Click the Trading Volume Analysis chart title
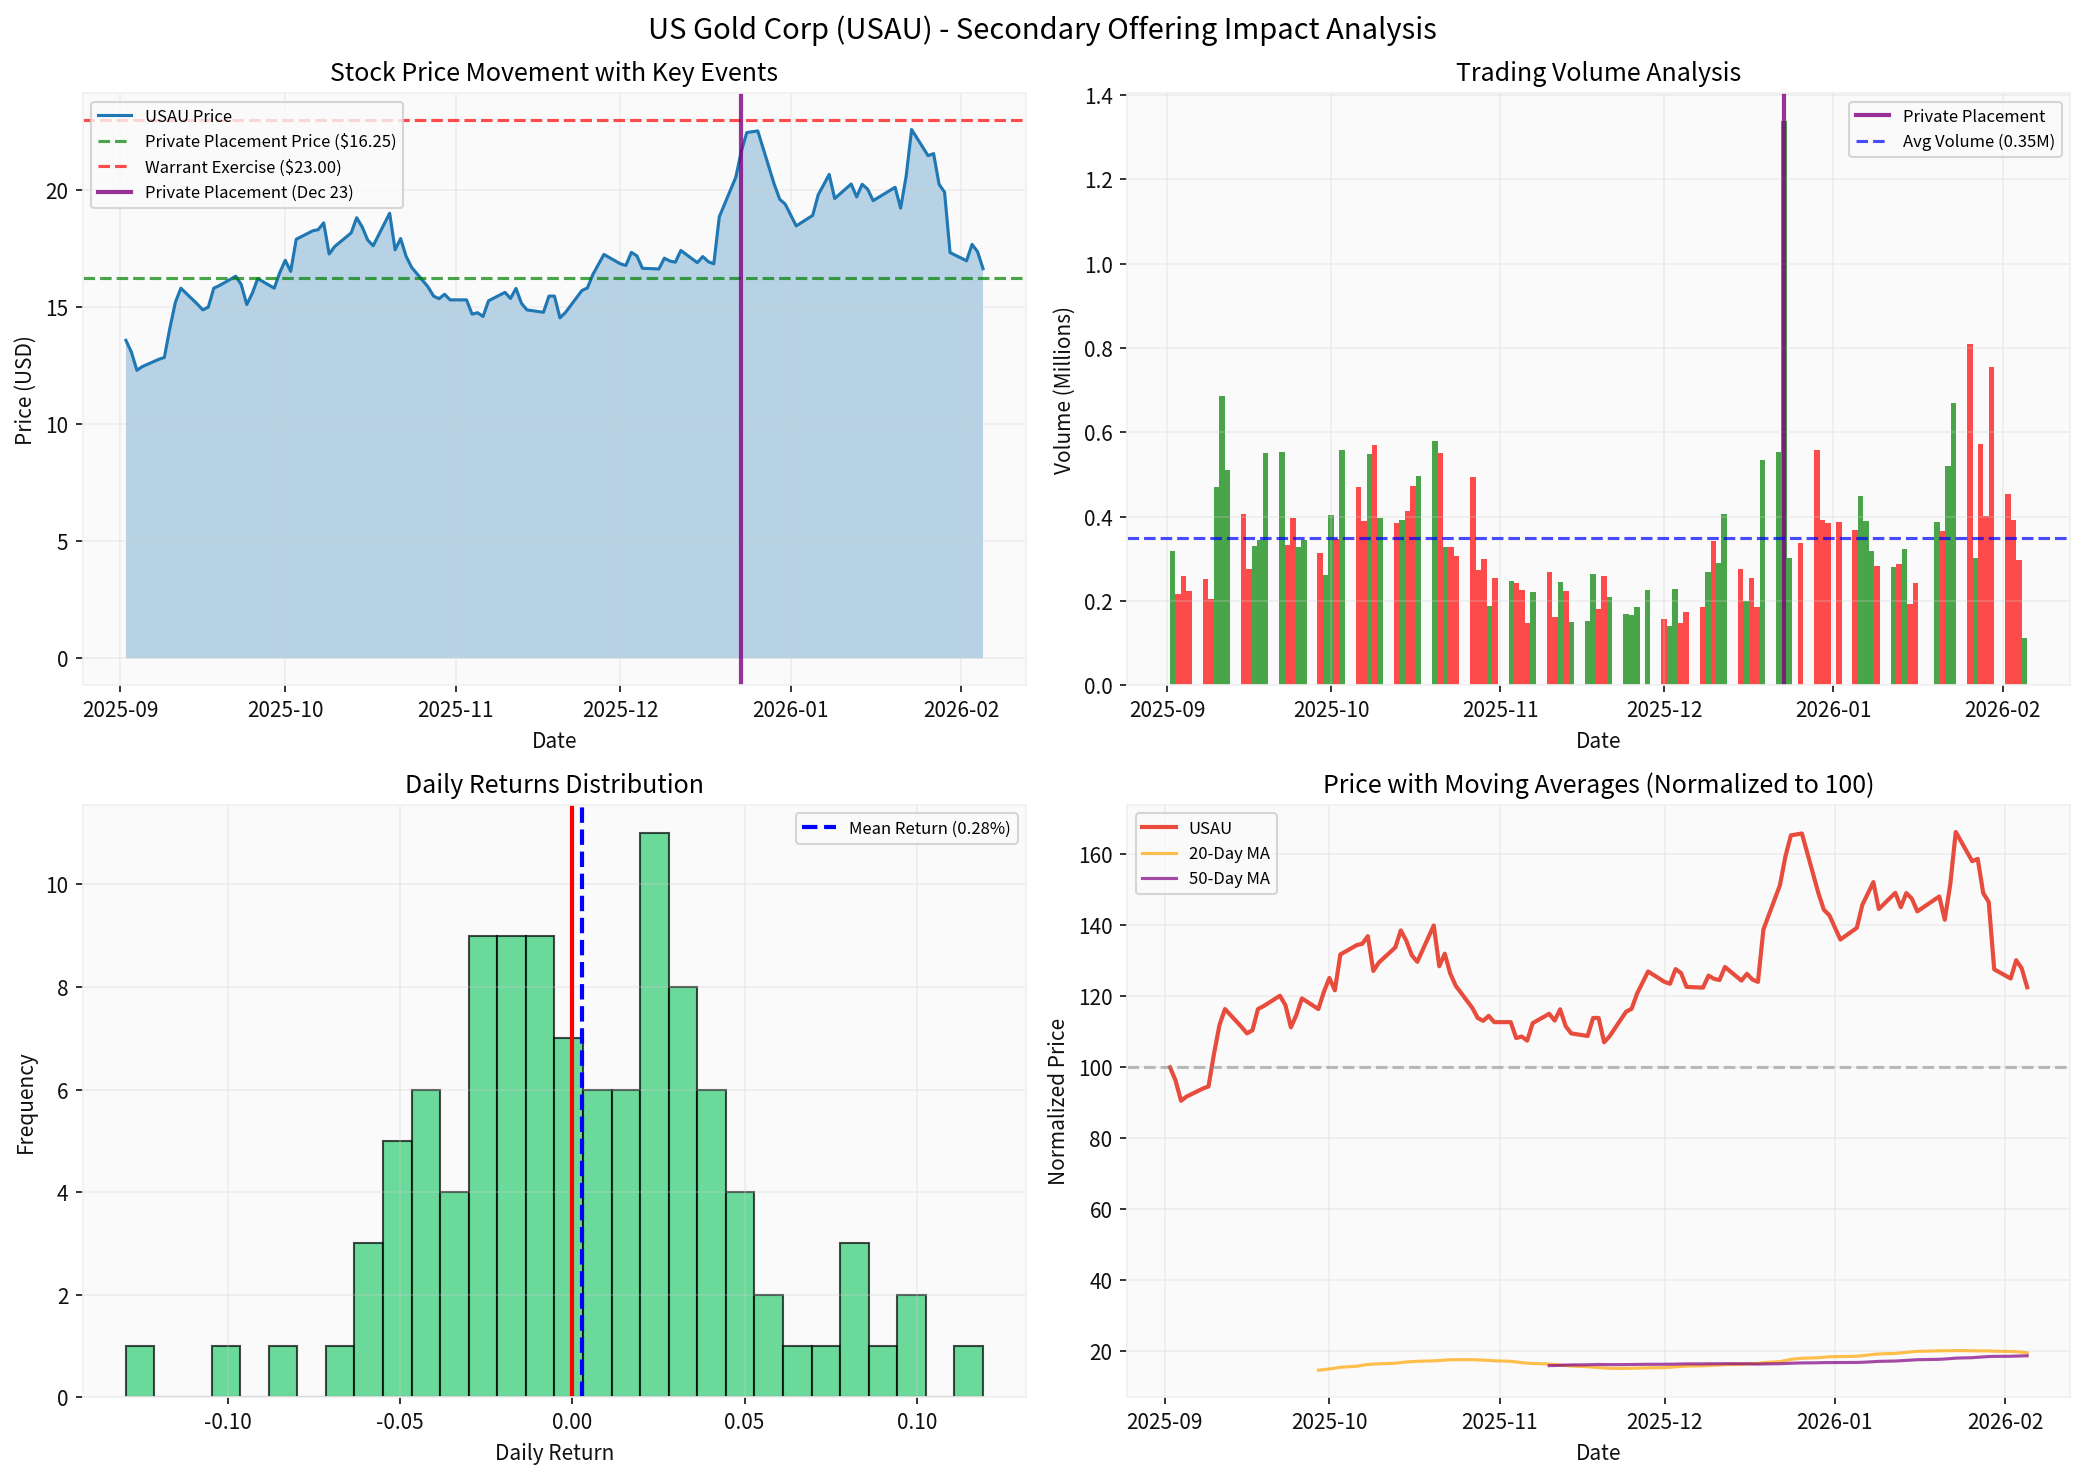This screenshot has height=1479, width=2085. (x=1597, y=72)
